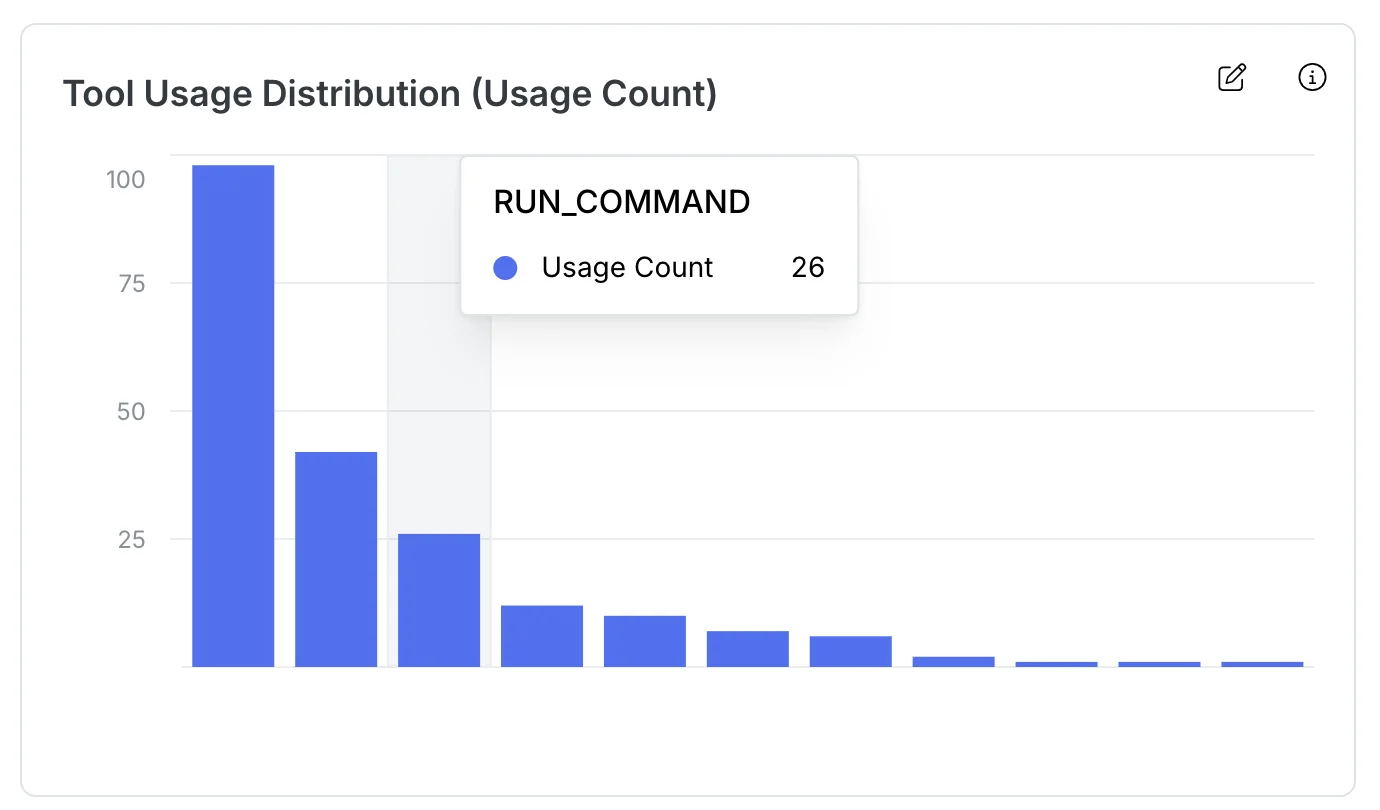Click the 75 label on the y-axis
Image resolution: width=1380 pixels, height=810 pixels.
click(131, 283)
